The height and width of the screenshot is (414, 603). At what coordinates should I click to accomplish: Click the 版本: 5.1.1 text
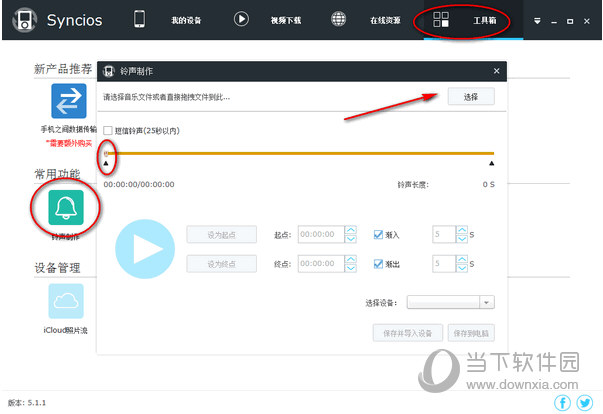click(x=27, y=403)
